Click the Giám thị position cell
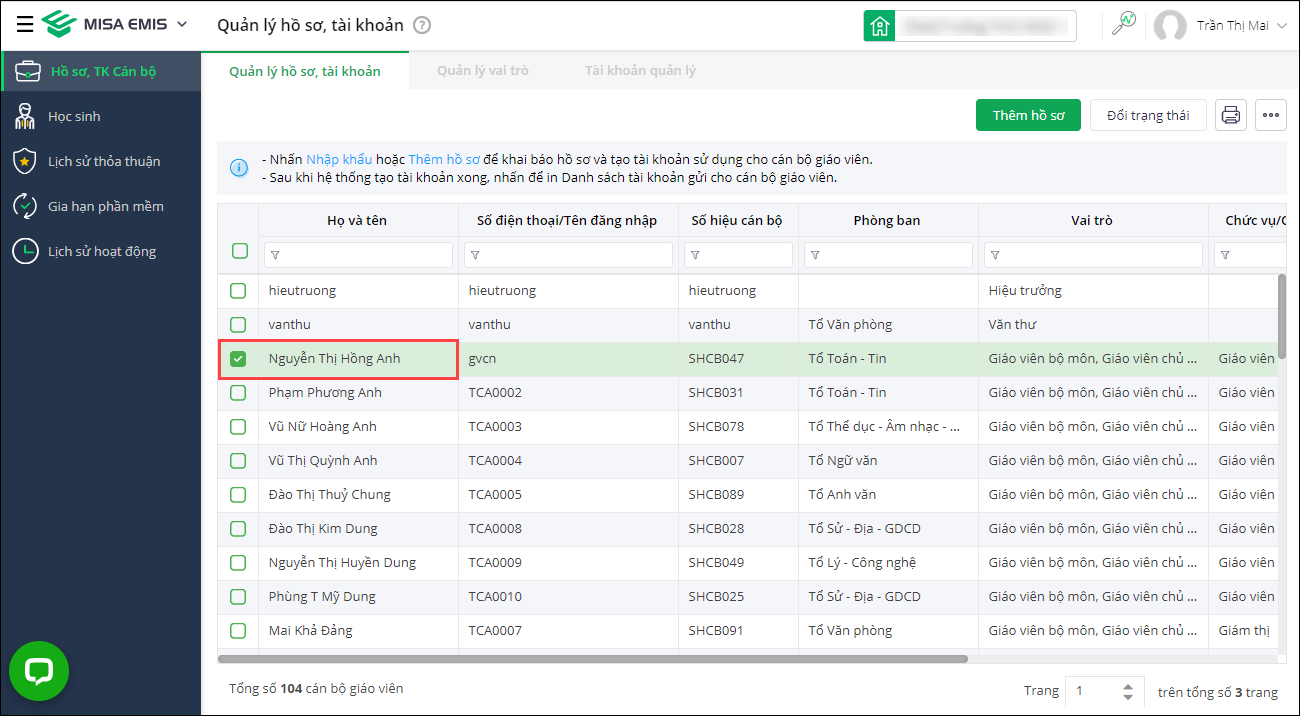Viewport: 1300px width, 716px height. [x=1243, y=631]
